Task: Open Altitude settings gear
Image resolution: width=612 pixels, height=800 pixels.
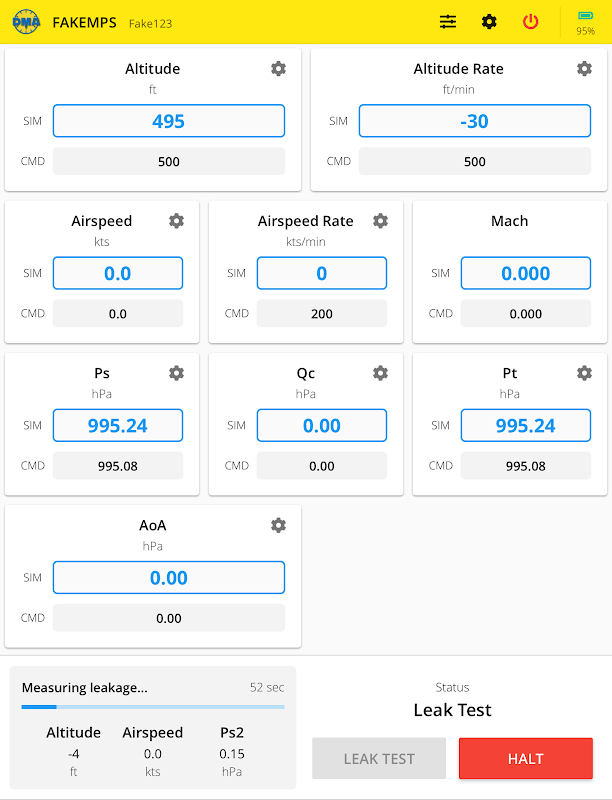Action: click(x=279, y=68)
